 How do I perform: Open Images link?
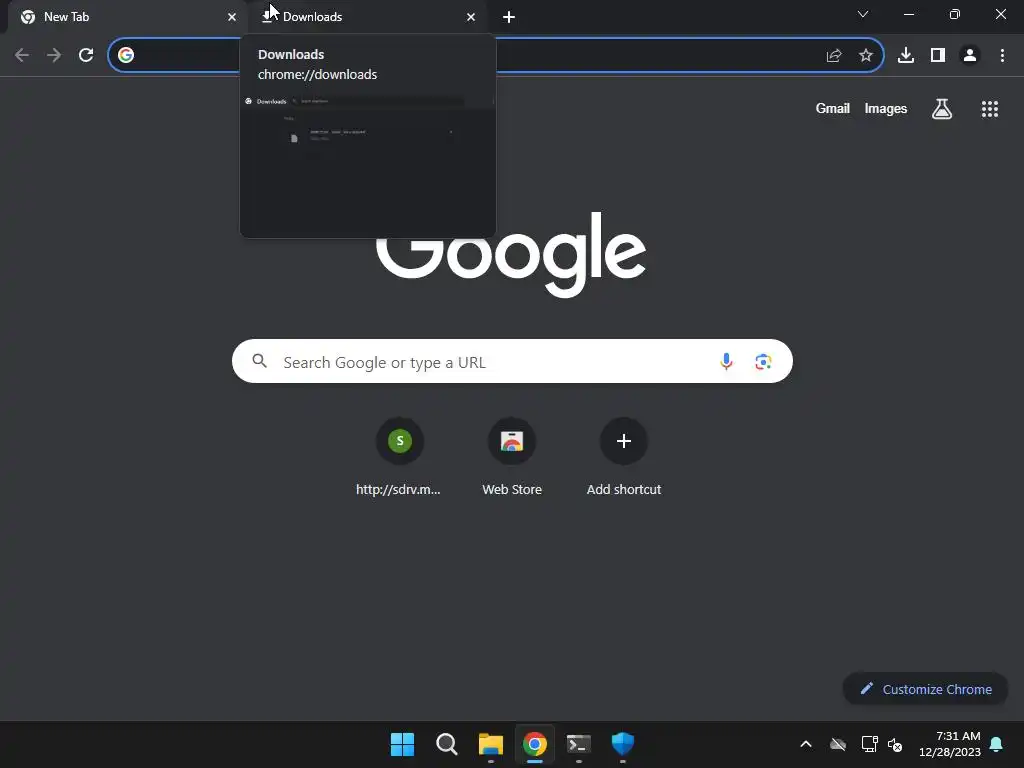886,108
